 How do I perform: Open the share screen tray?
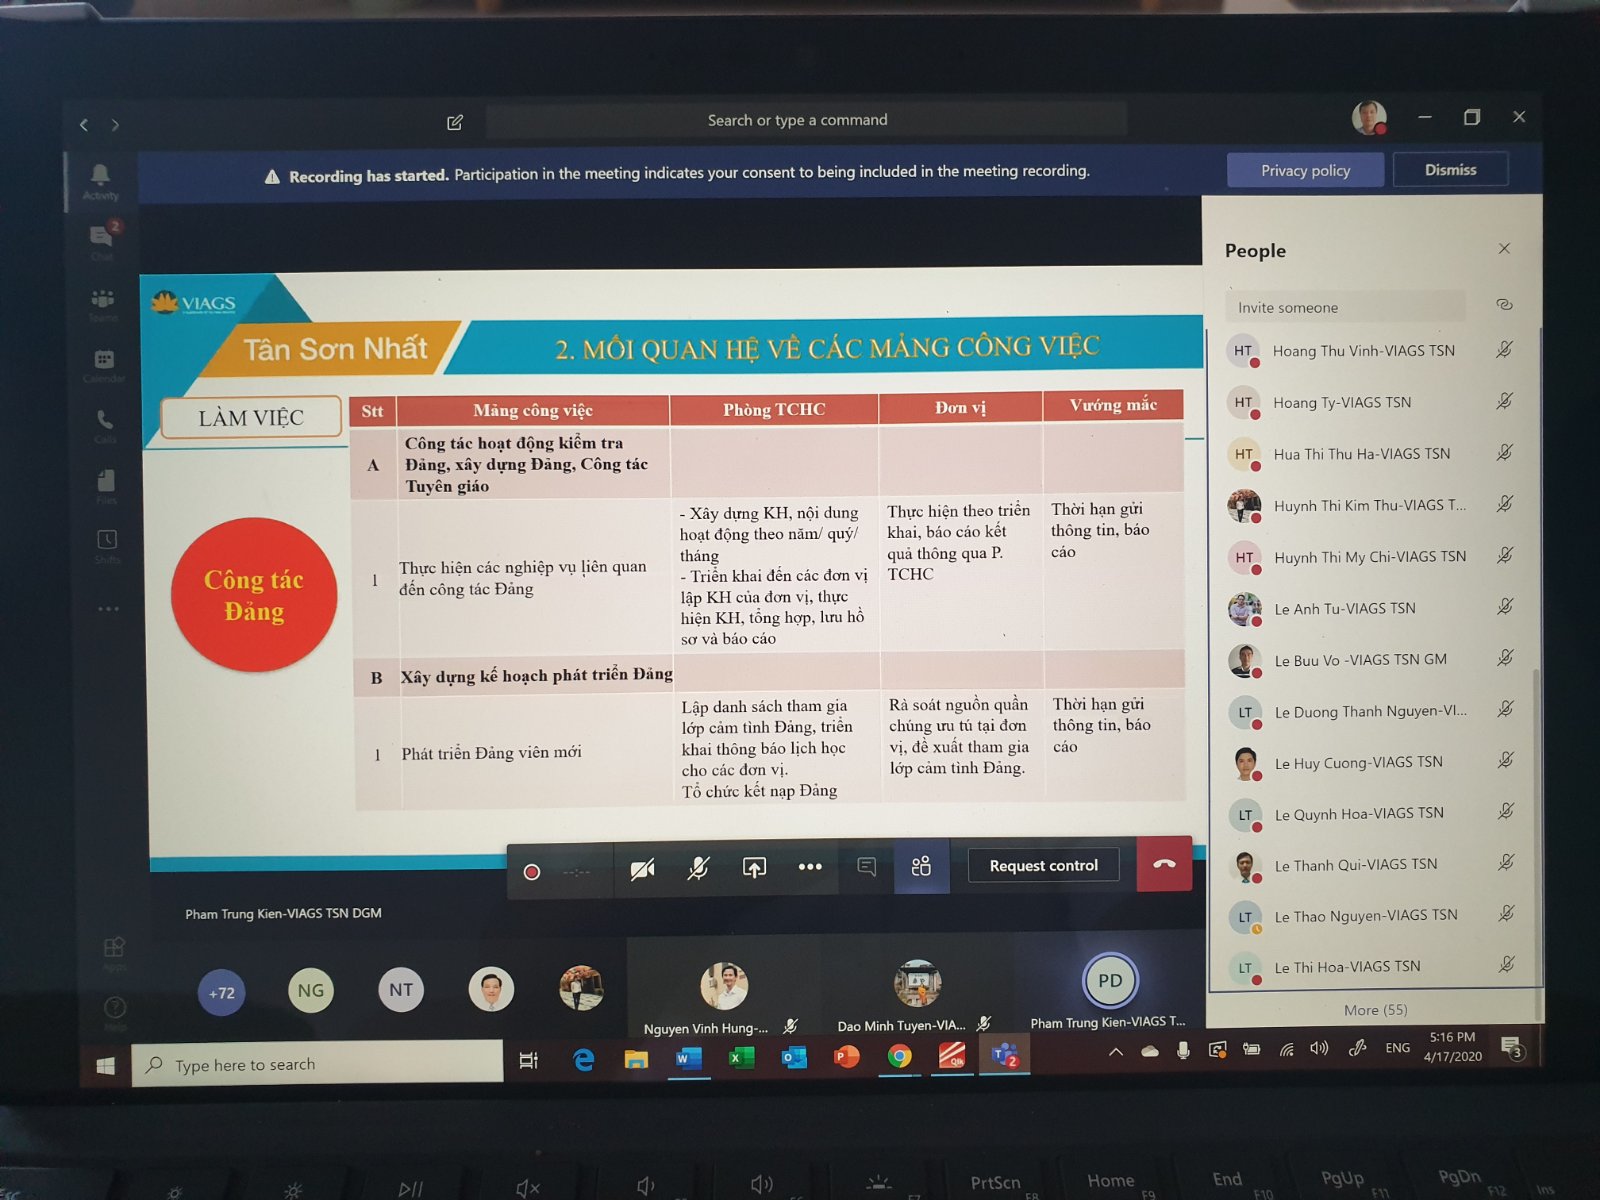point(754,867)
